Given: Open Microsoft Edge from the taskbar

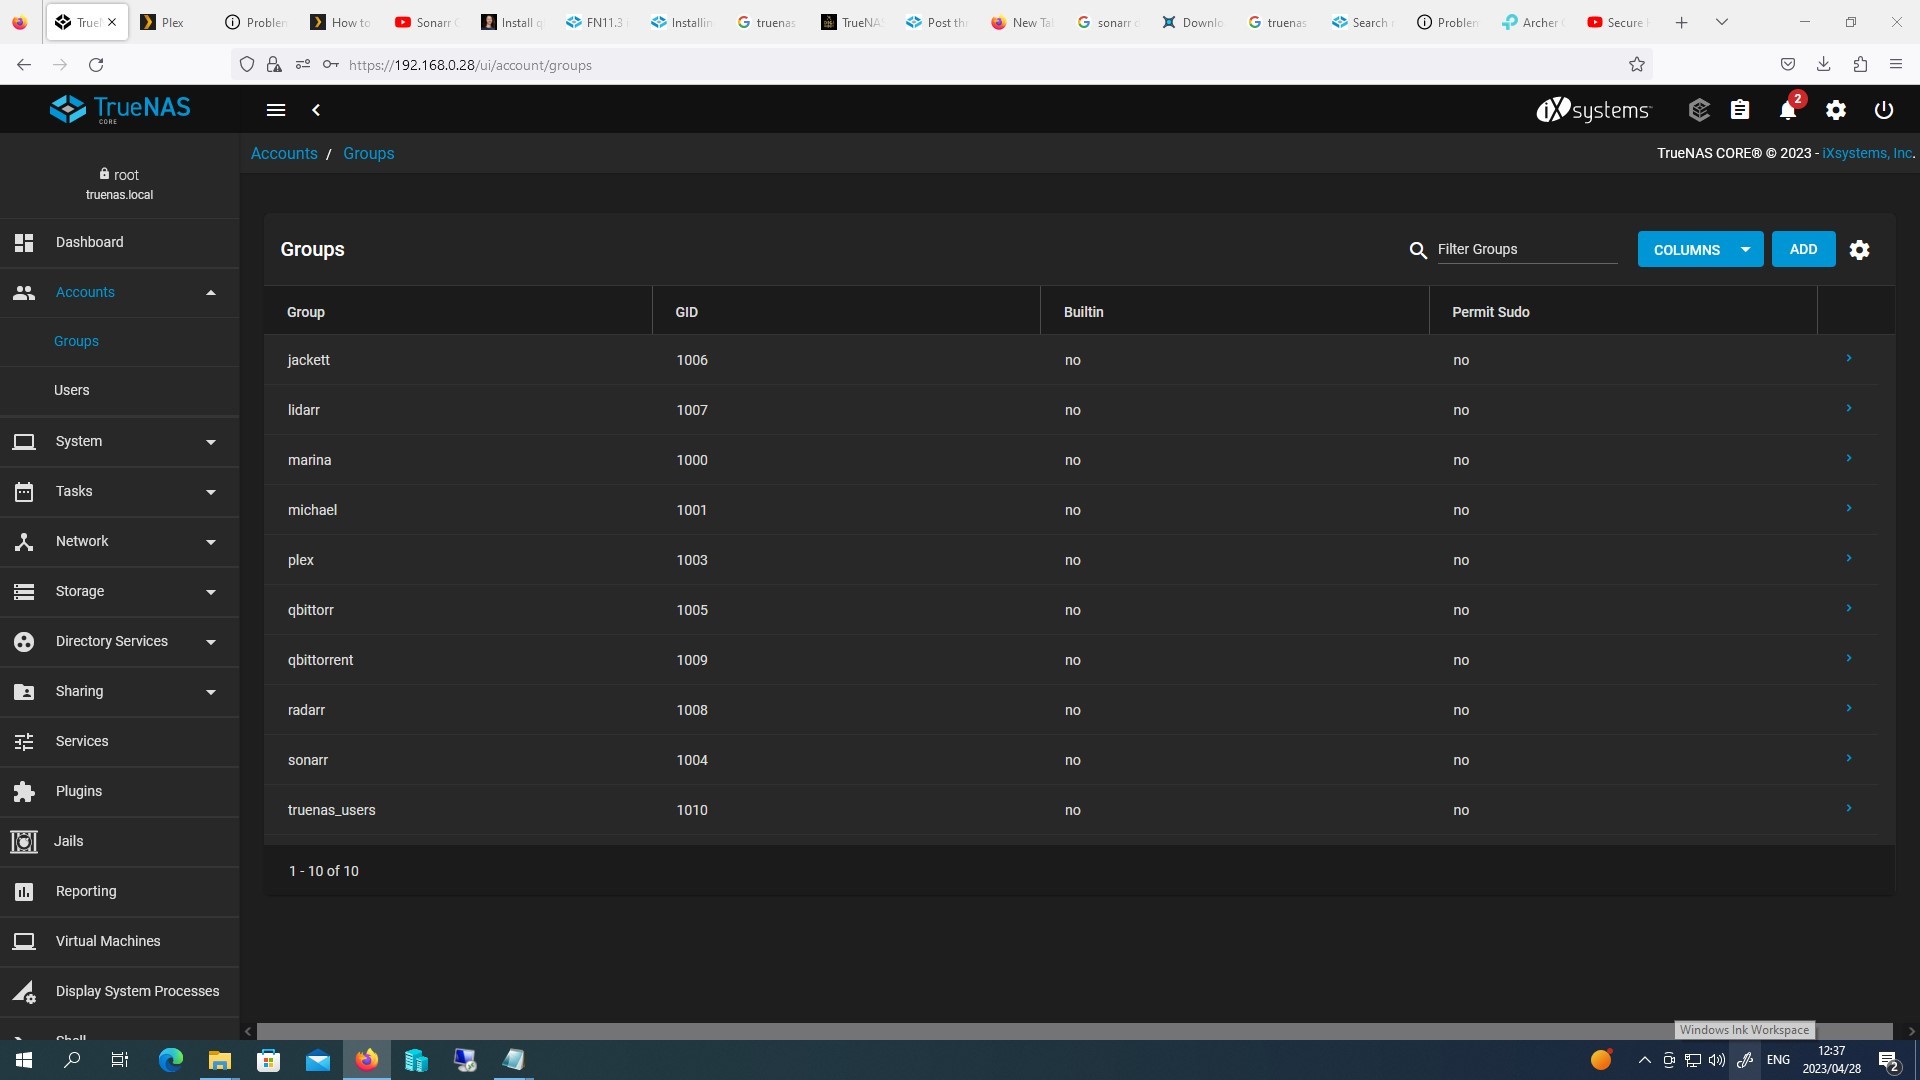Looking at the screenshot, I should click(171, 1060).
